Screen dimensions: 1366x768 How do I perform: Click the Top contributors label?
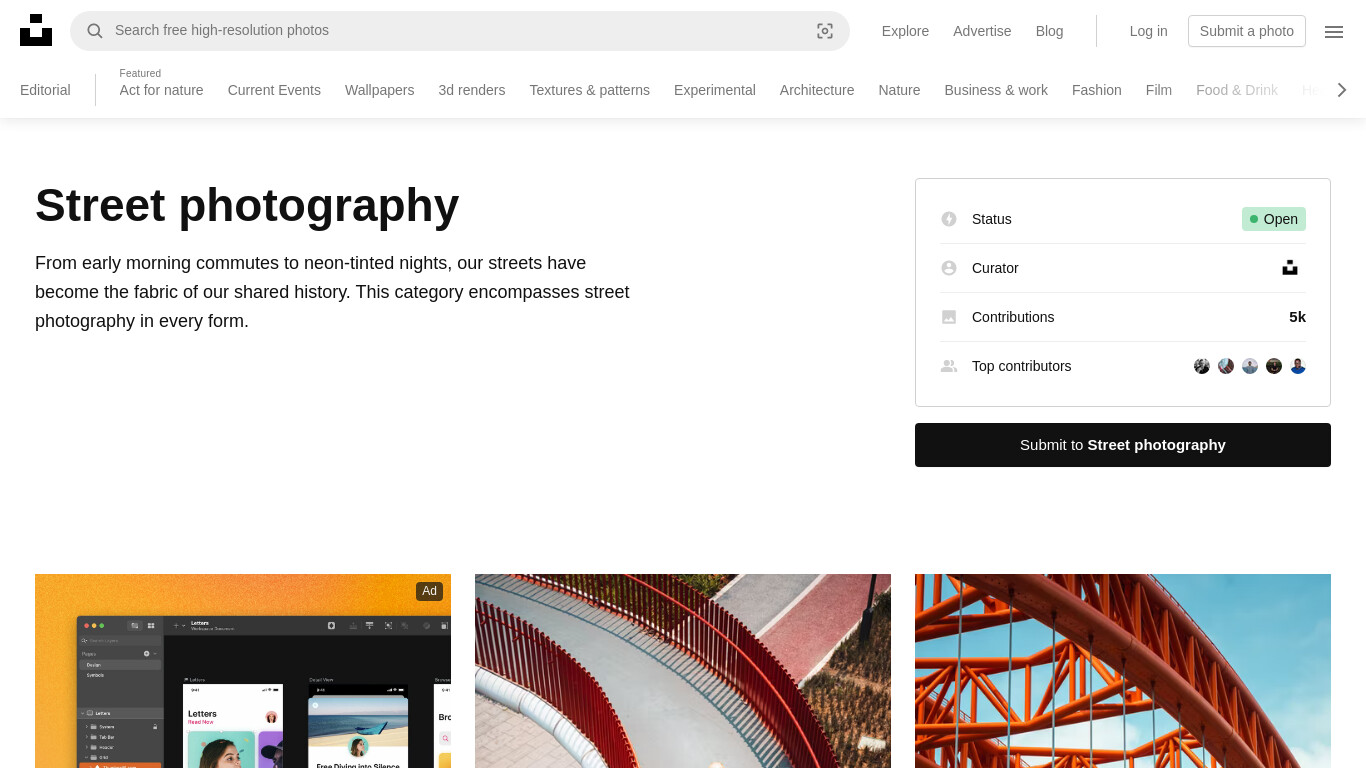(1021, 366)
